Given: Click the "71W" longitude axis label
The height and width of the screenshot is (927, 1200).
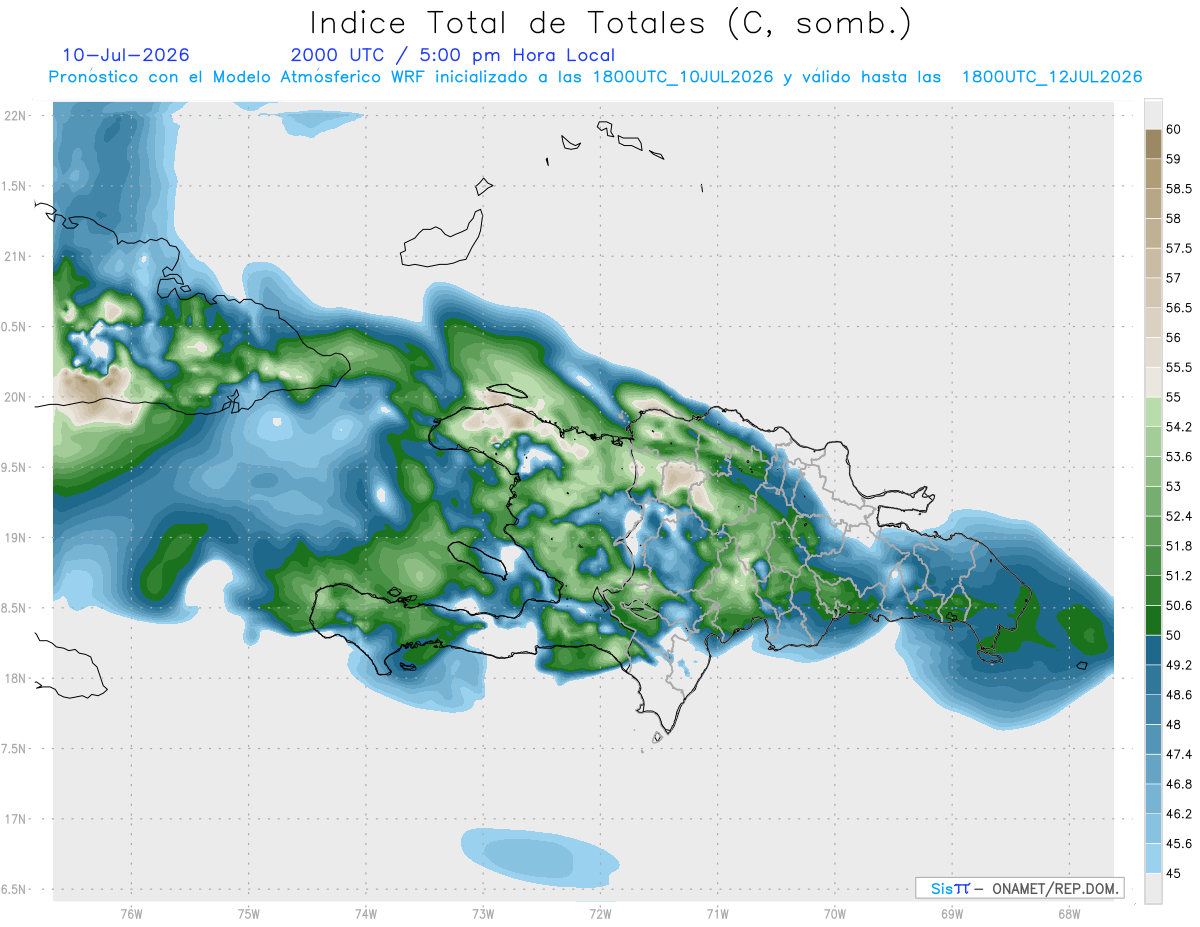Looking at the screenshot, I should pyautogui.click(x=717, y=914).
